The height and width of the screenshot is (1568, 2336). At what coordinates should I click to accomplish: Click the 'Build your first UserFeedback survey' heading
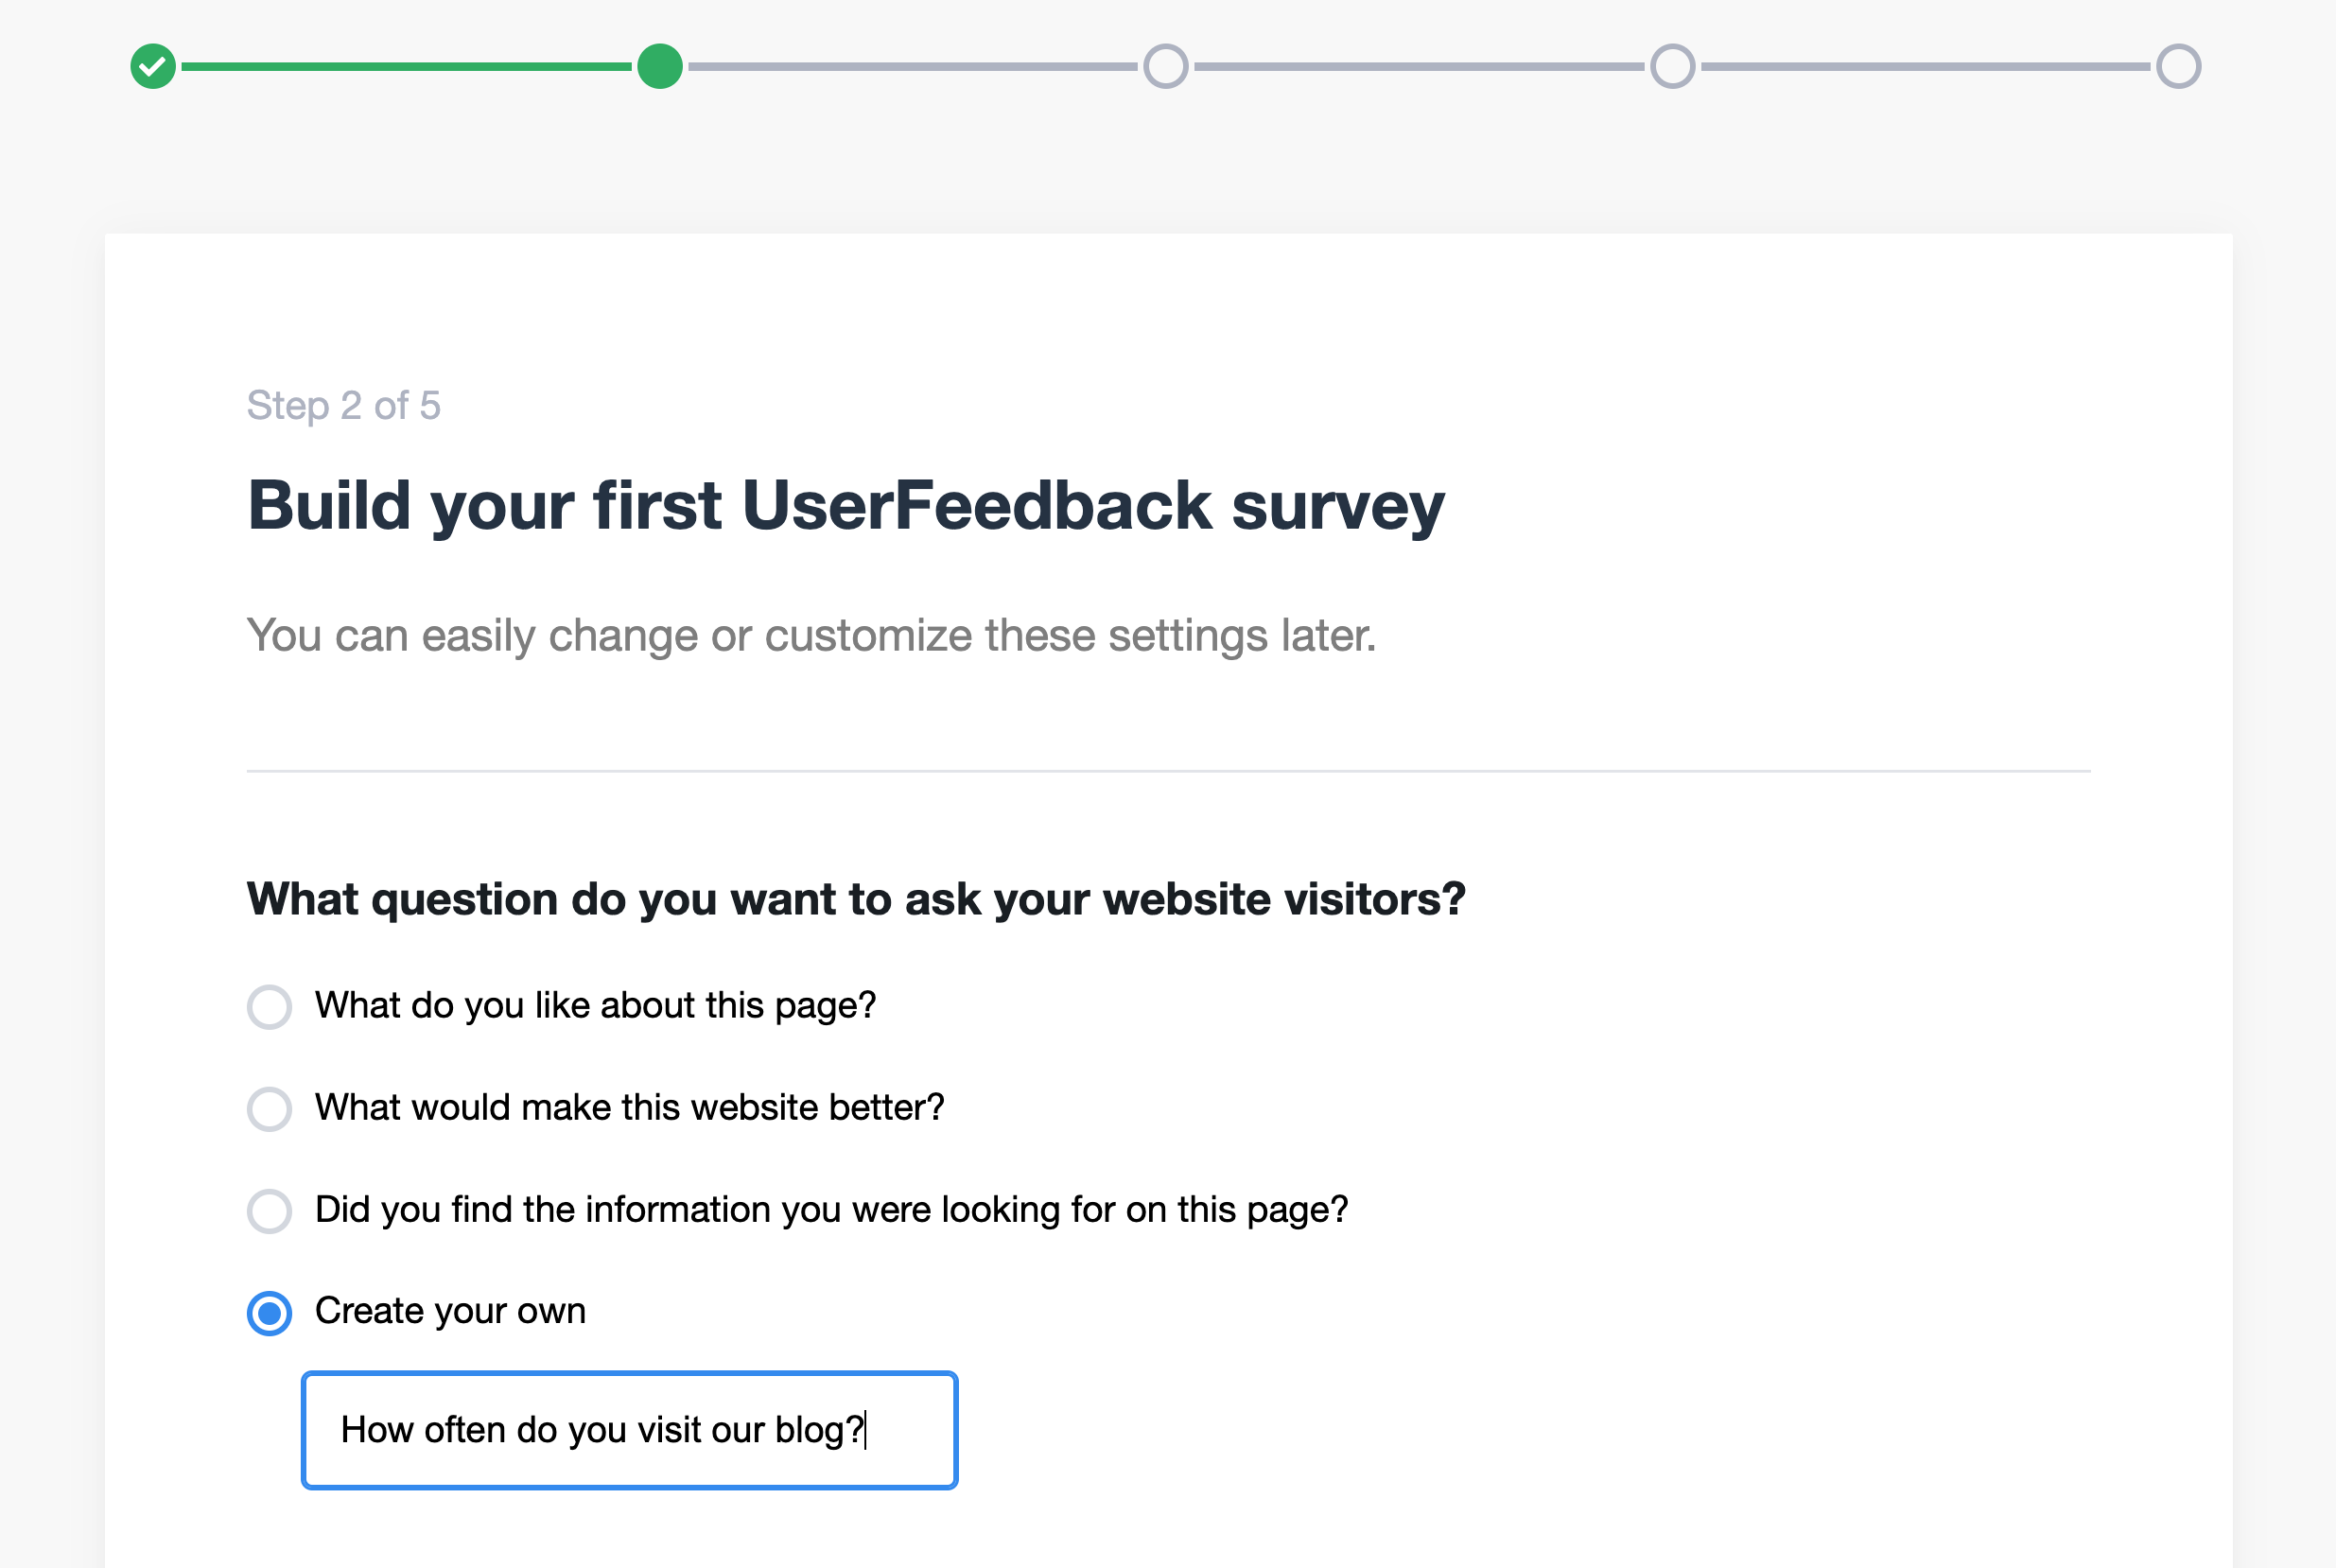846,506
